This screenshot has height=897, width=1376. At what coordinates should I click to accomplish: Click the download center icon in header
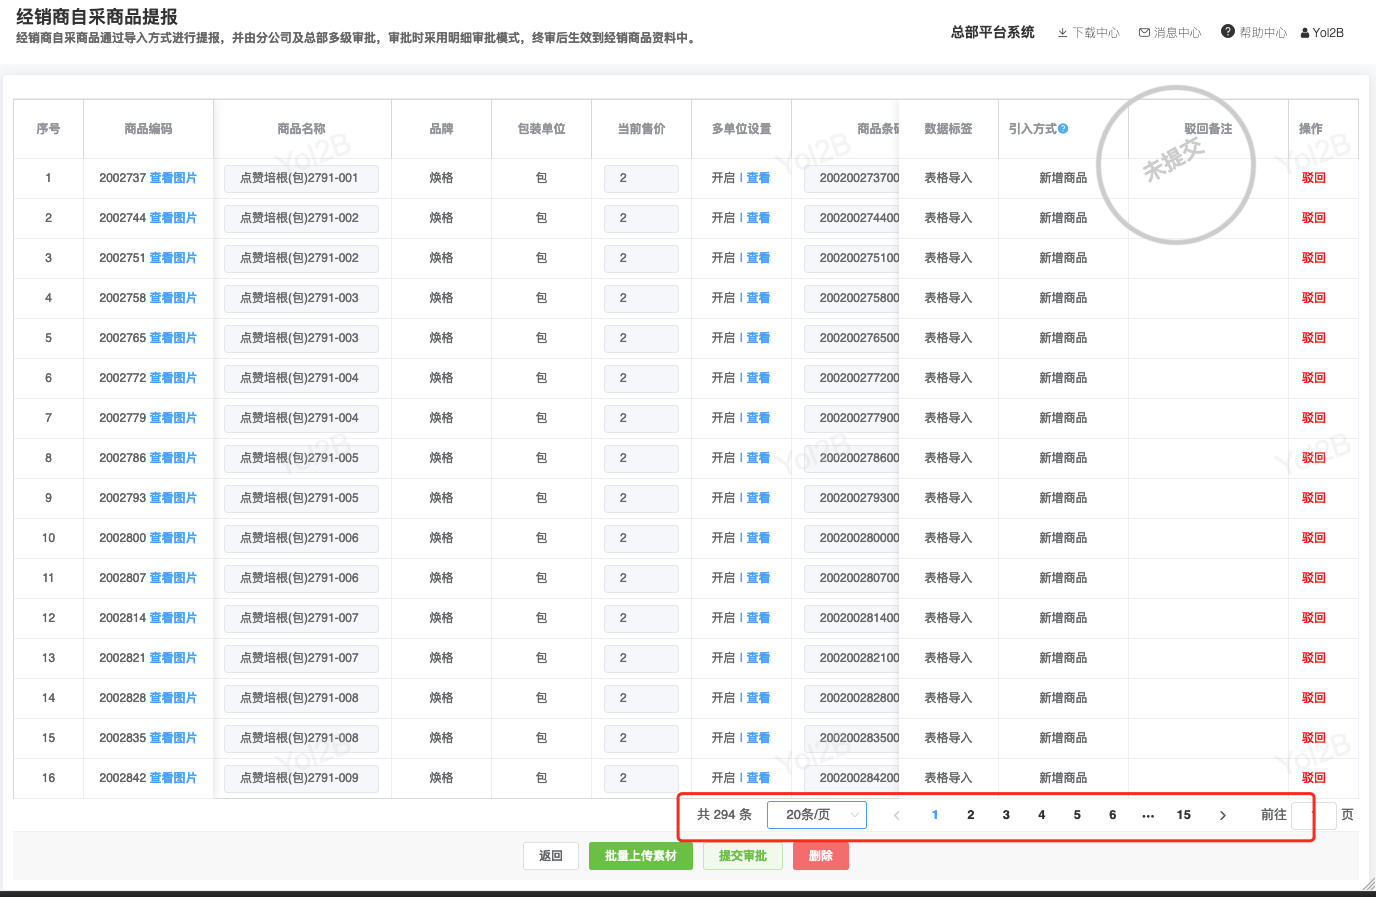(1062, 33)
